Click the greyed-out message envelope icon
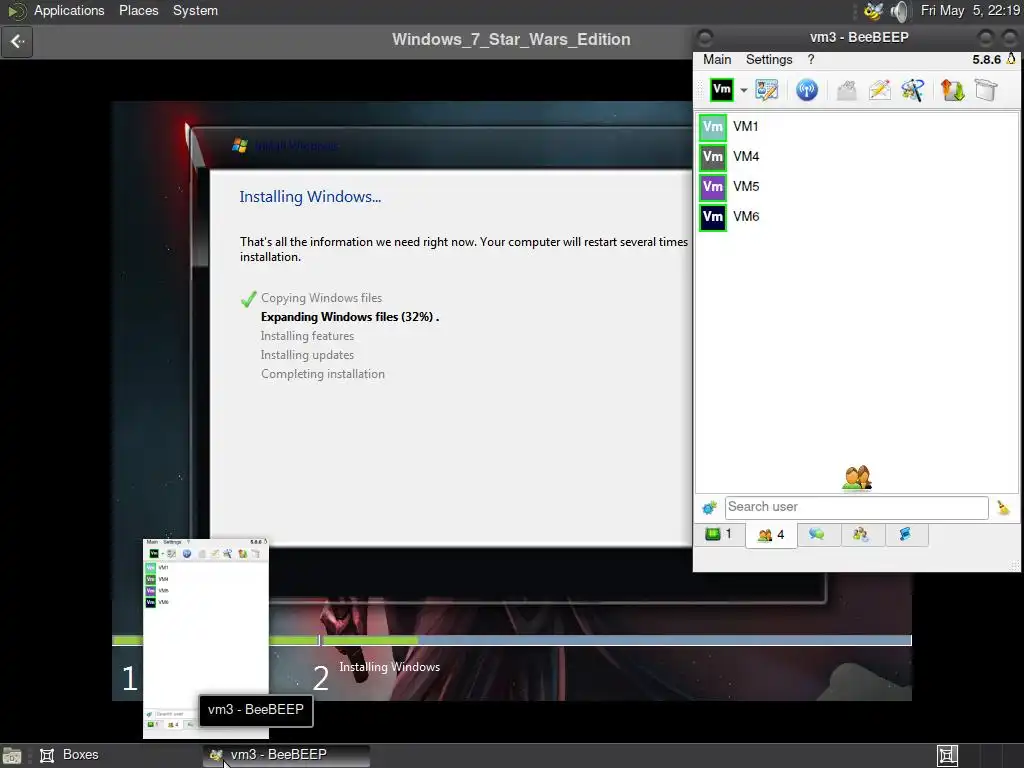Screen dimensions: 1024x768 (846, 89)
